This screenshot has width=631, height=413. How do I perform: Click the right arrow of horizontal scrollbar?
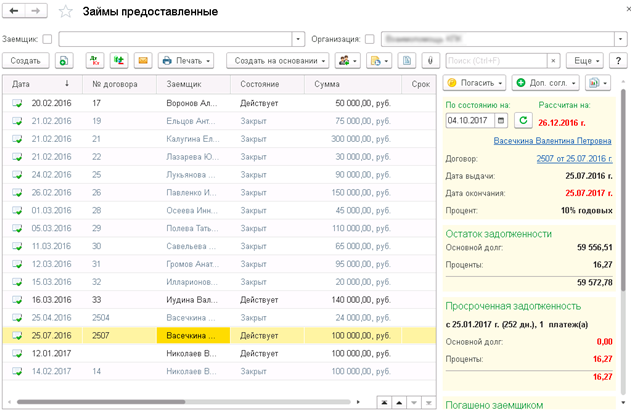pos(358,402)
